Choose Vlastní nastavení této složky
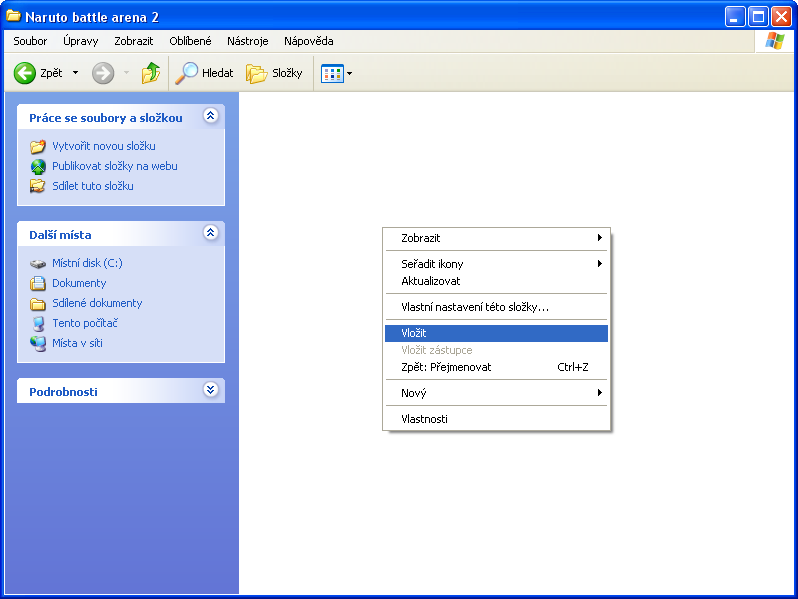Viewport: 798px width, 599px height. (497, 307)
